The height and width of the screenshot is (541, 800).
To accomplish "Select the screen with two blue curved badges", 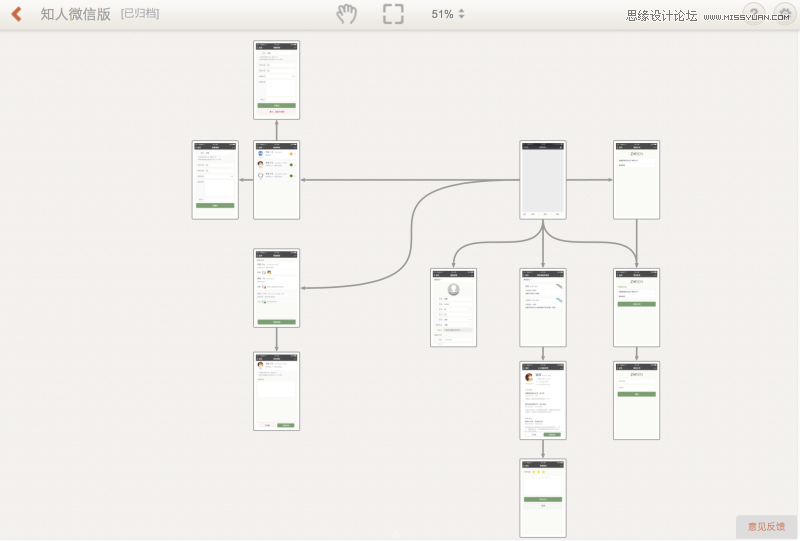I will pyautogui.click(x=543, y=307).
